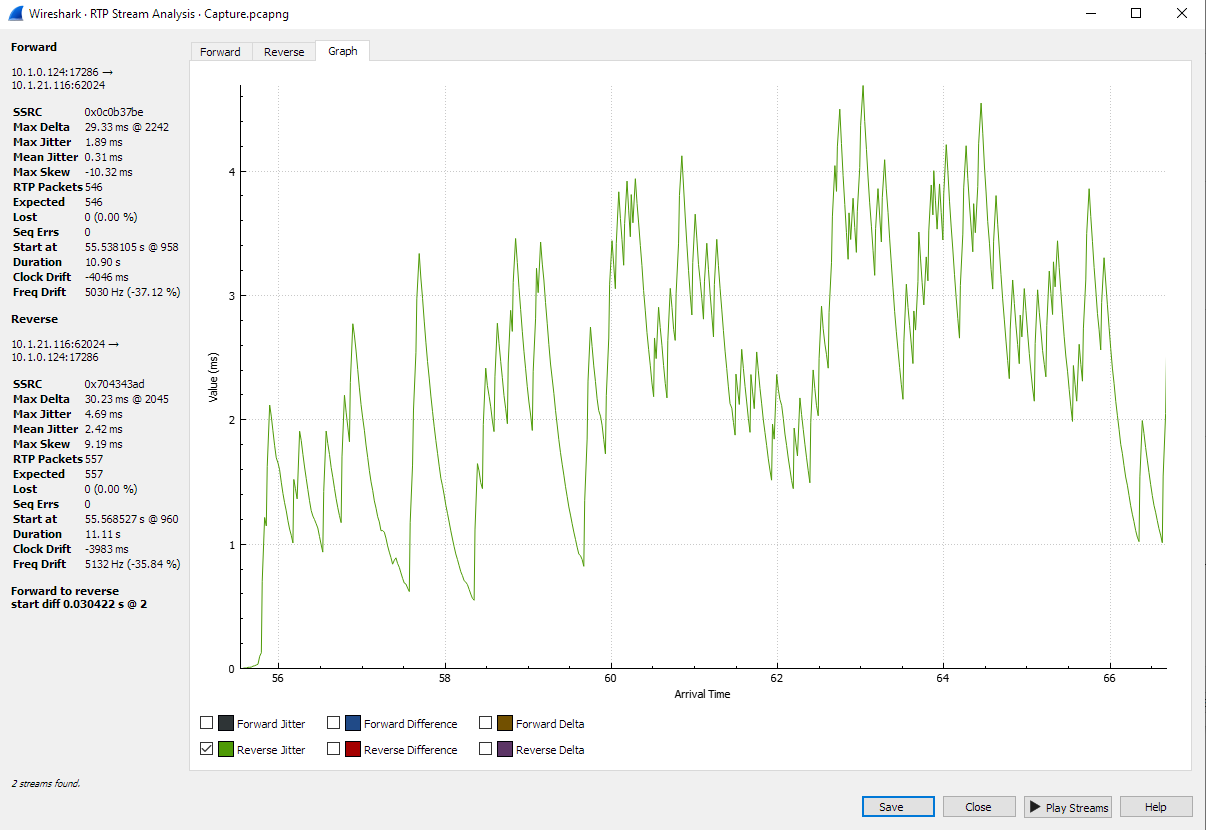Screen dimensions: 1206x830
Task: Enable the Reverse Delta checkbox
Action: click(484, 748)
